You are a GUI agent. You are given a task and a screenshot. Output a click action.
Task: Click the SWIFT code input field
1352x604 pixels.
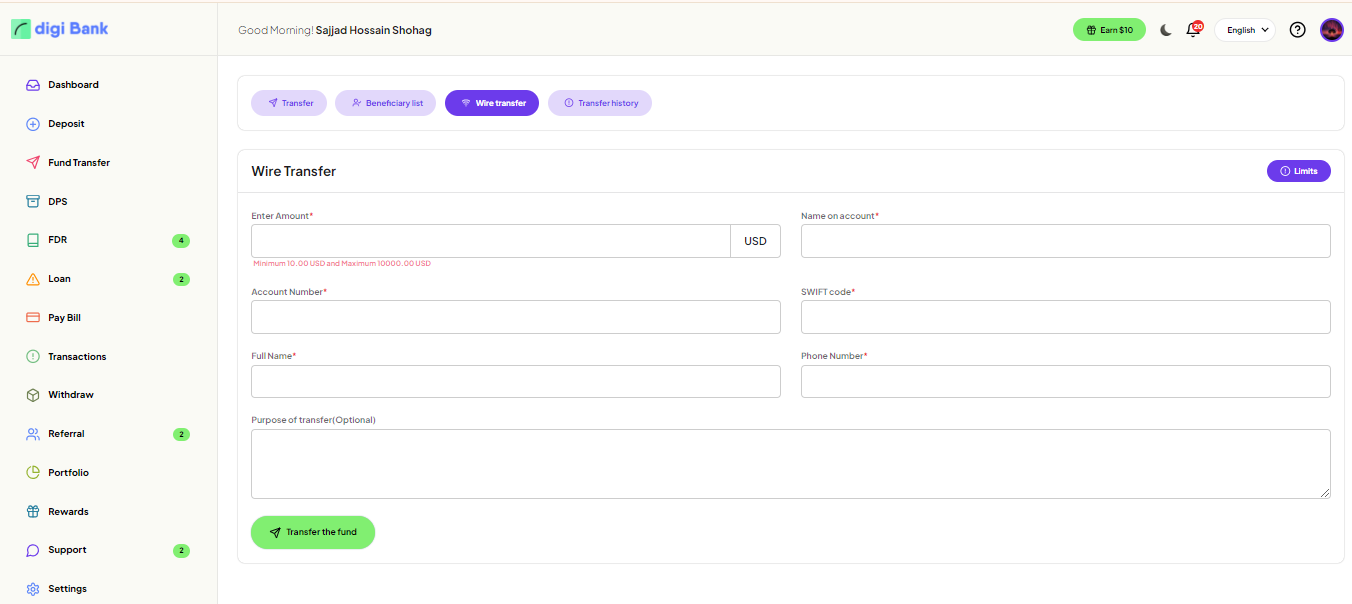1065,317
